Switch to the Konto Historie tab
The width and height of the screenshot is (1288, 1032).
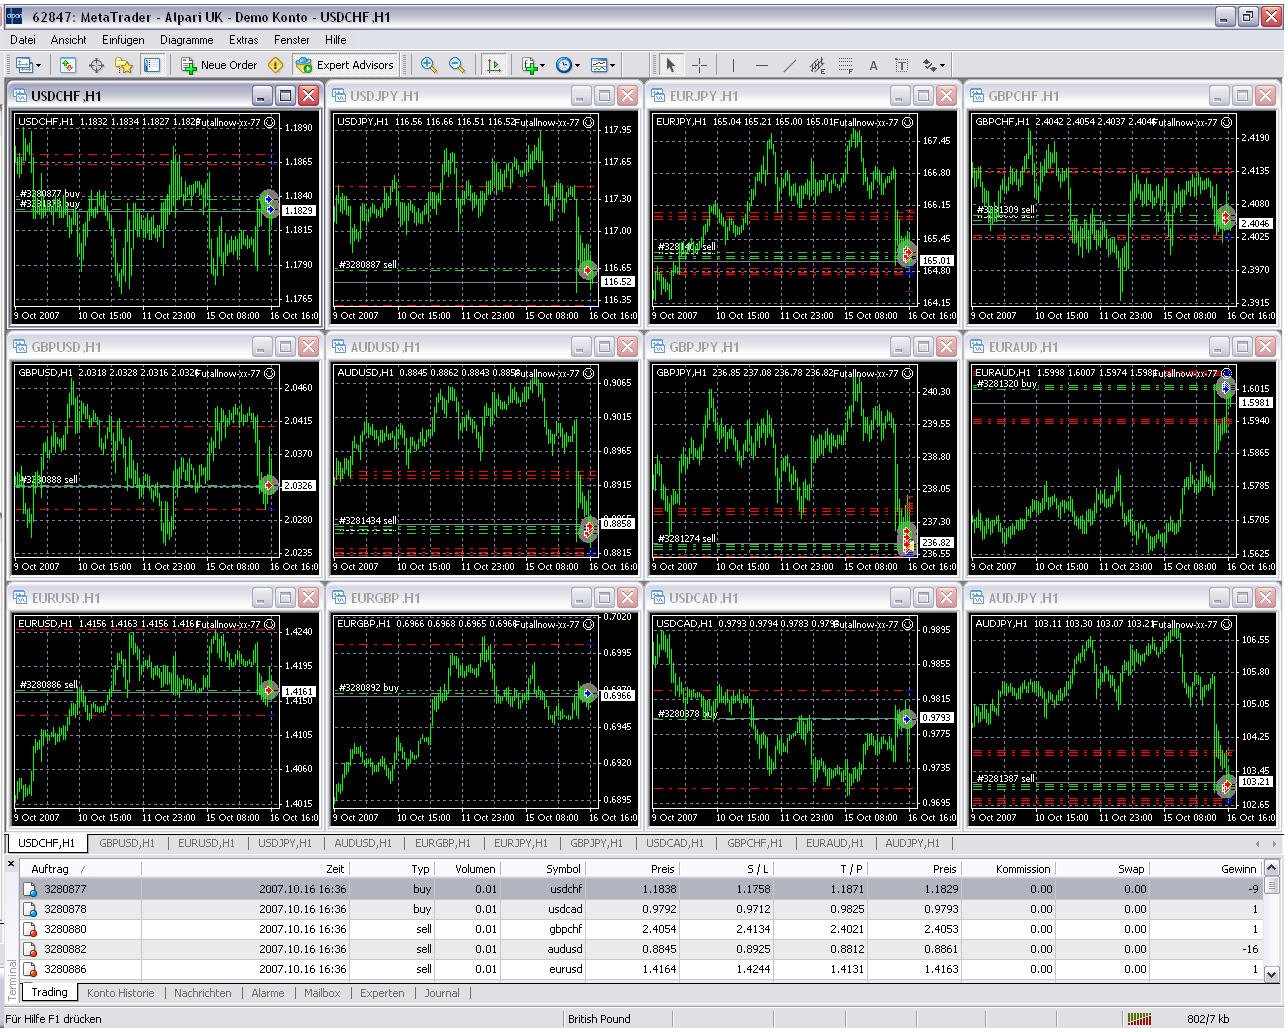point(120,993)
